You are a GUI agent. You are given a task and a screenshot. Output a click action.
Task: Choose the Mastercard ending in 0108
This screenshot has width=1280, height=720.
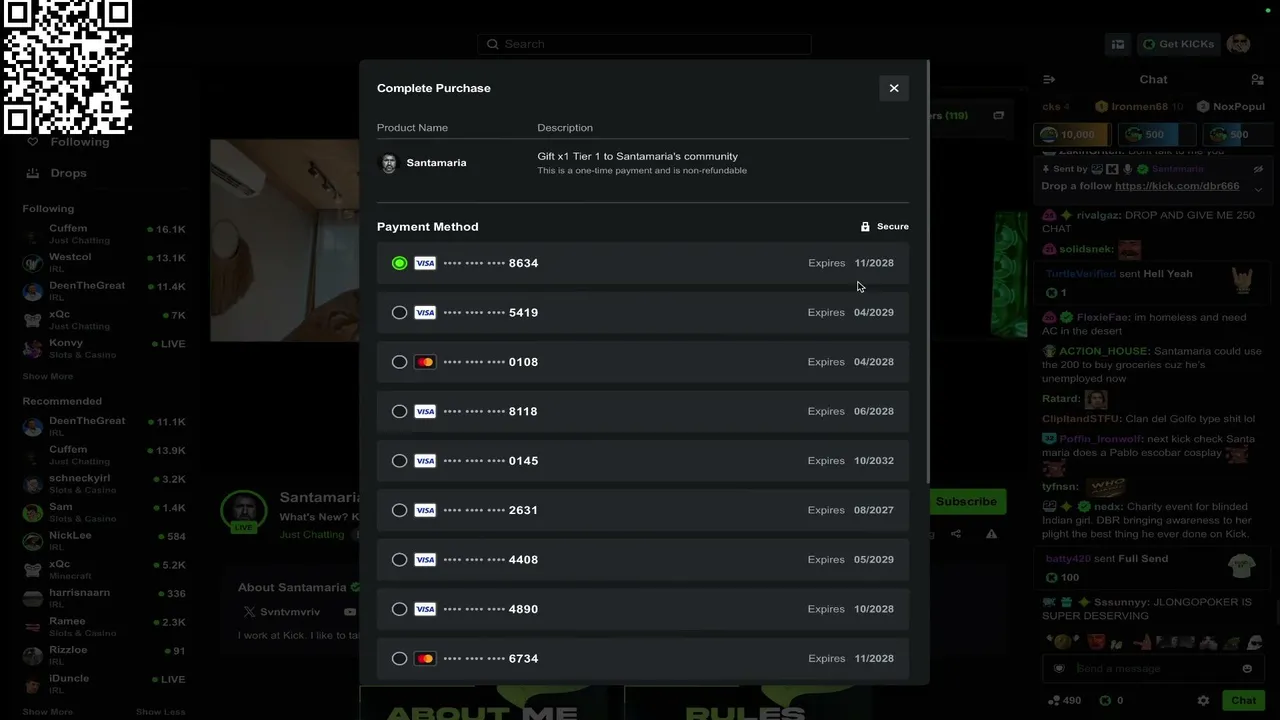click(643, 362)
